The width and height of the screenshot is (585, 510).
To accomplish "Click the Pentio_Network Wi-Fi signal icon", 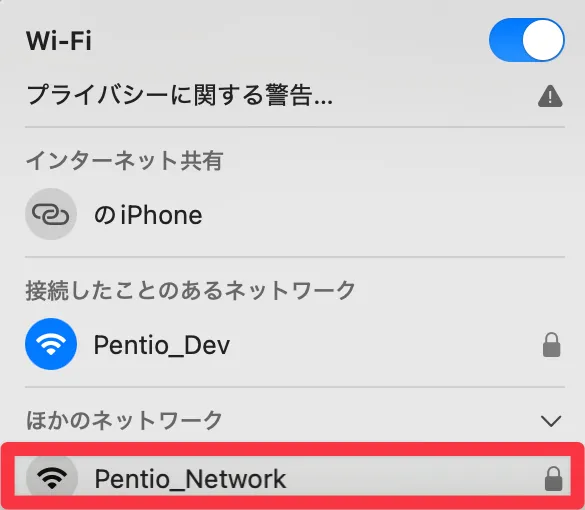I will coord(52,478).
